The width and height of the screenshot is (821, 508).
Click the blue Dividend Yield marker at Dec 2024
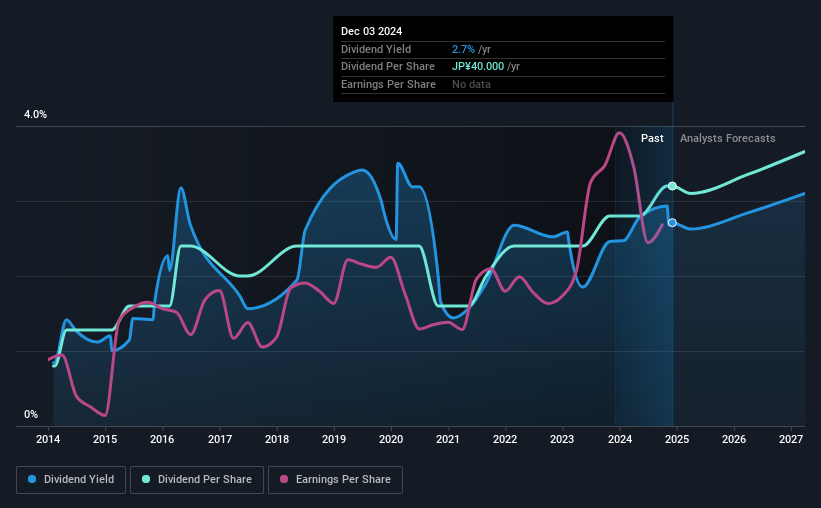point(672,223)
